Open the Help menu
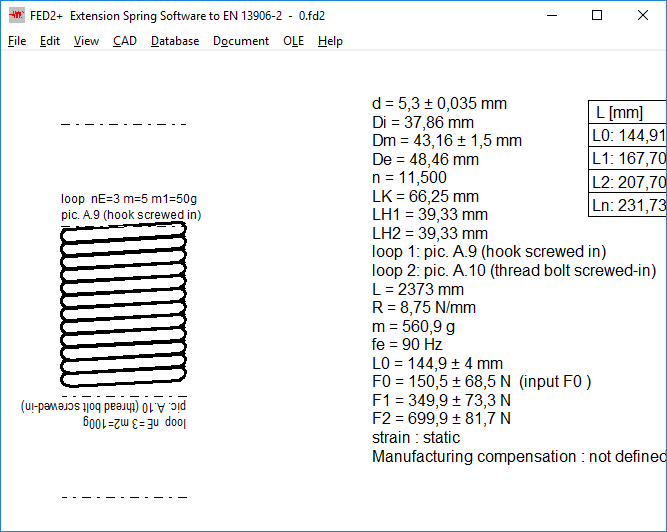Image resolution: width=667 pixels, height=532 pixels. [330, 41]
